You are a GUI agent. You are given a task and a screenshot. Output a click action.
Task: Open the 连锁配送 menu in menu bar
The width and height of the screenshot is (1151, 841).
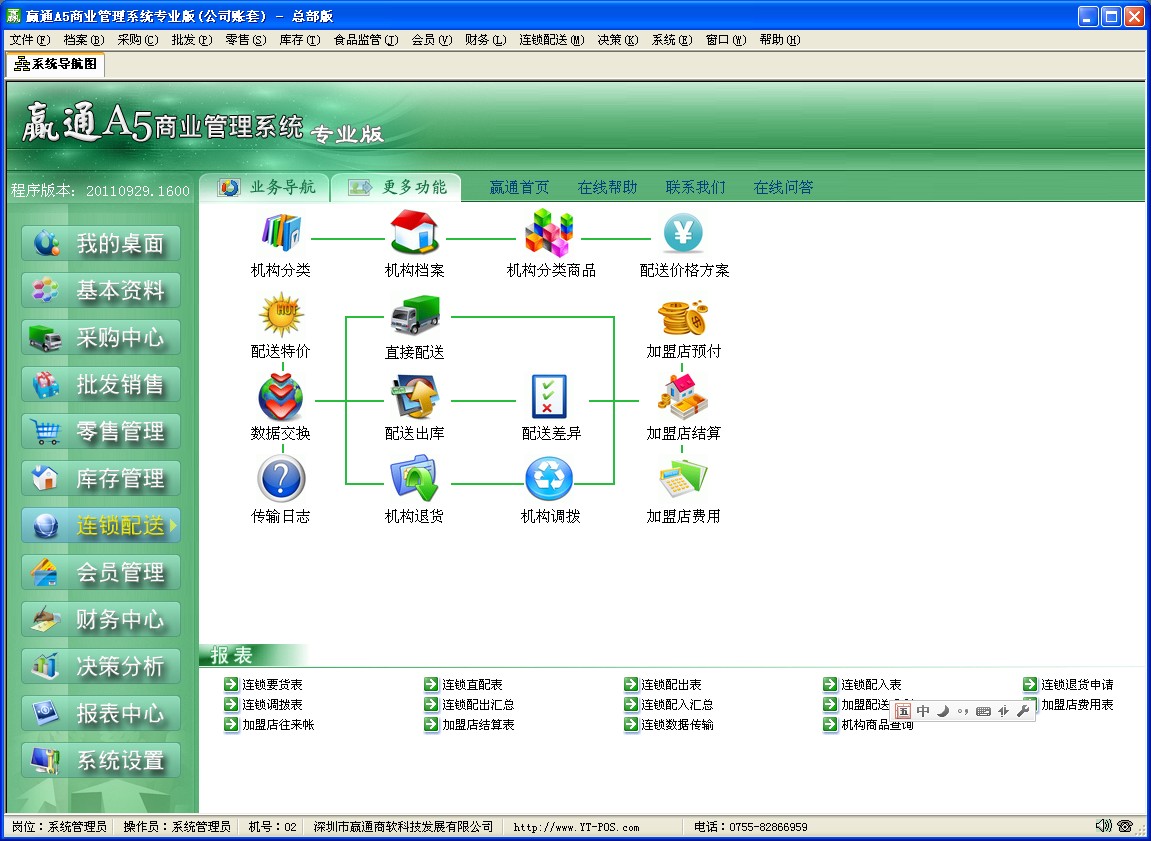click(x=551, y=40)
